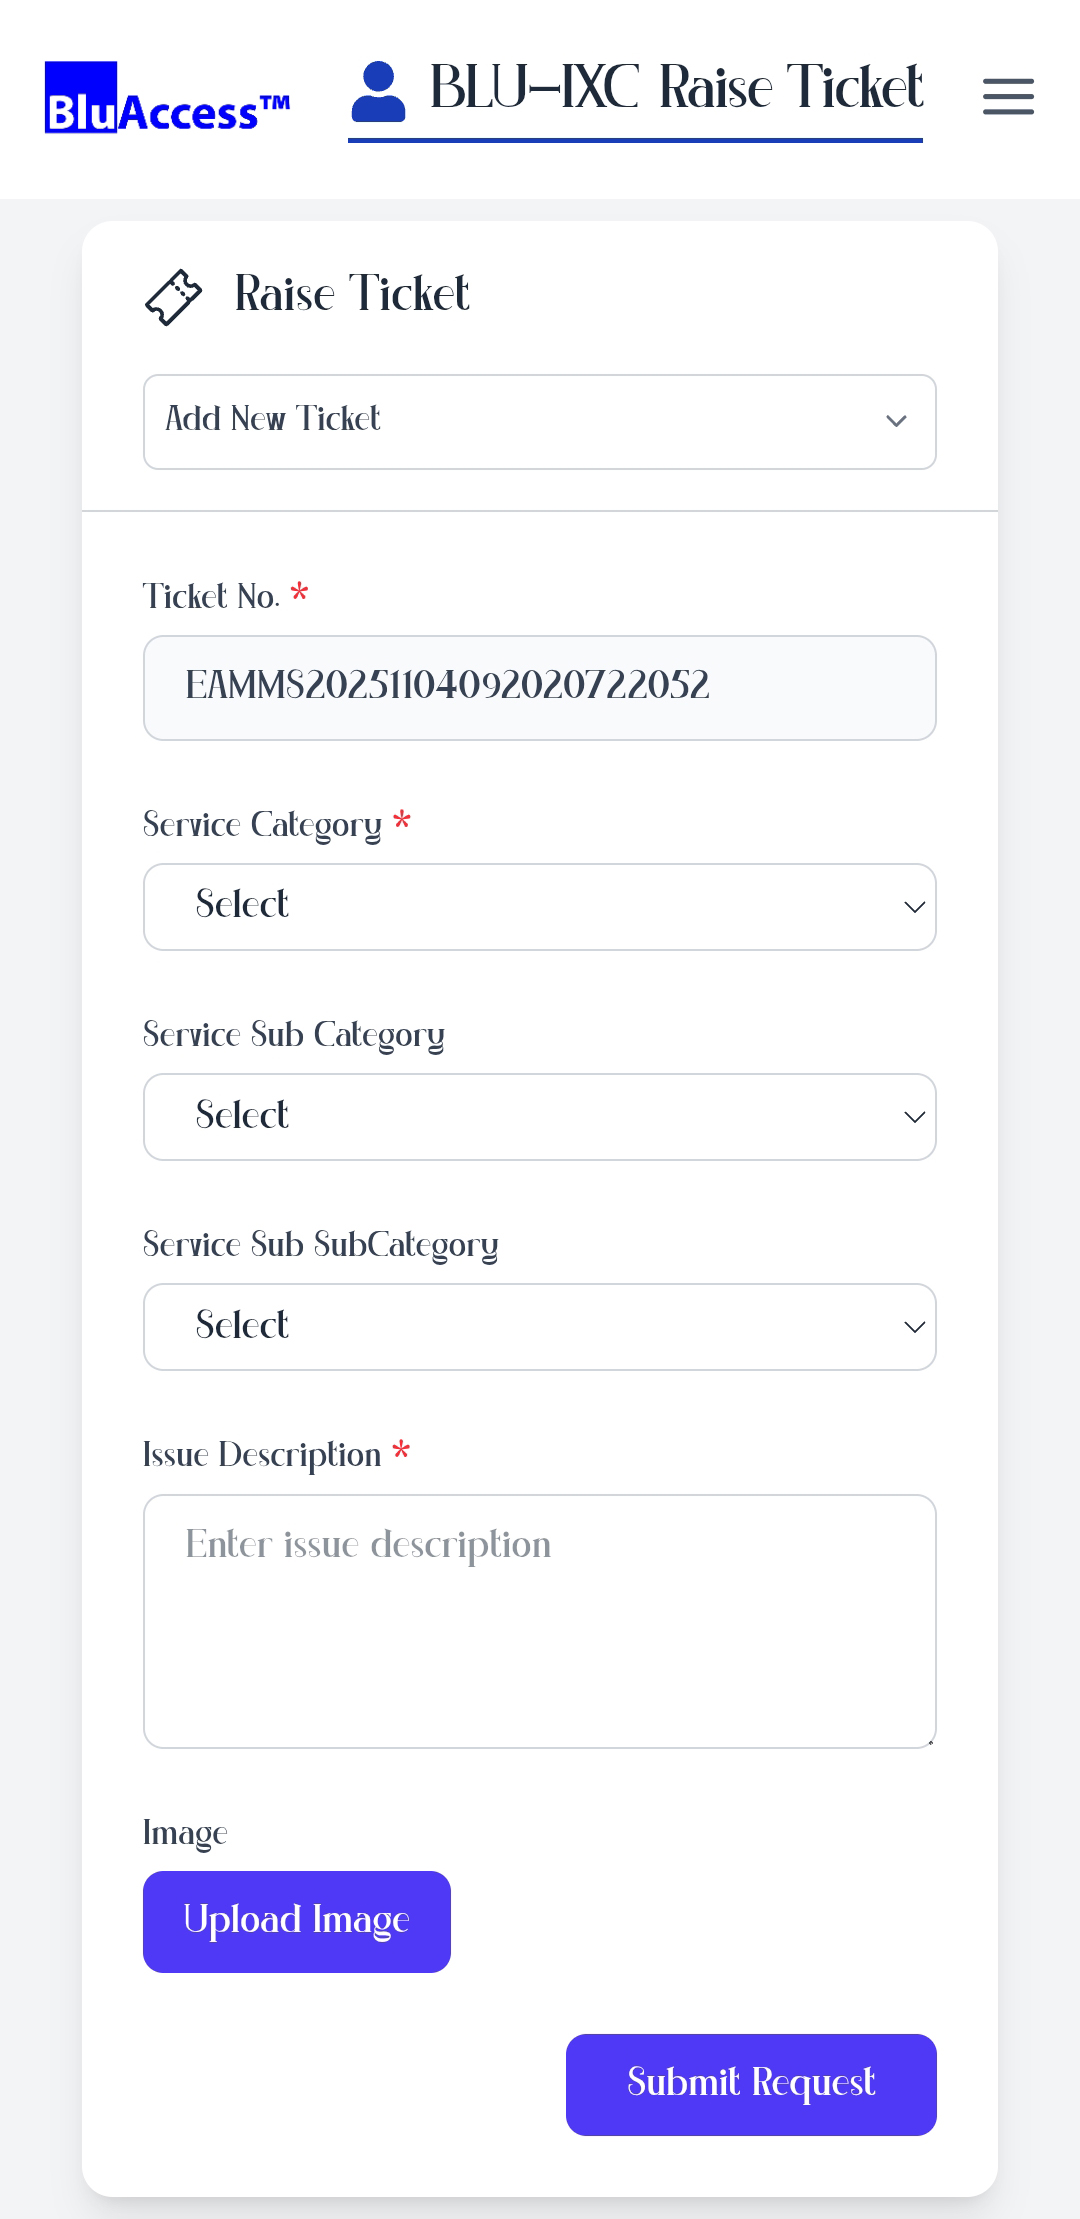The image size is (1080, 2219).
Task: Click the Add New Ticket chevron arrow
Action: click(x=896, y=421)
